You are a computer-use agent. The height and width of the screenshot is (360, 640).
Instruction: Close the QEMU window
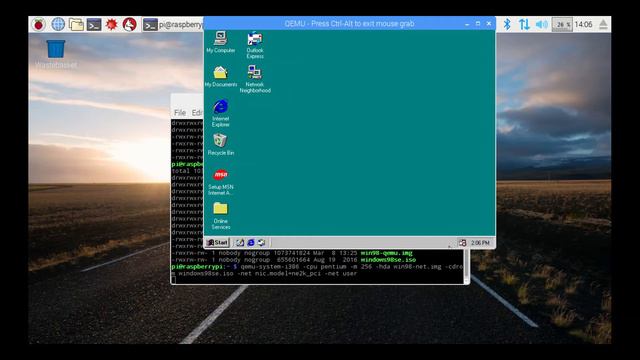[x=489, y=24]
